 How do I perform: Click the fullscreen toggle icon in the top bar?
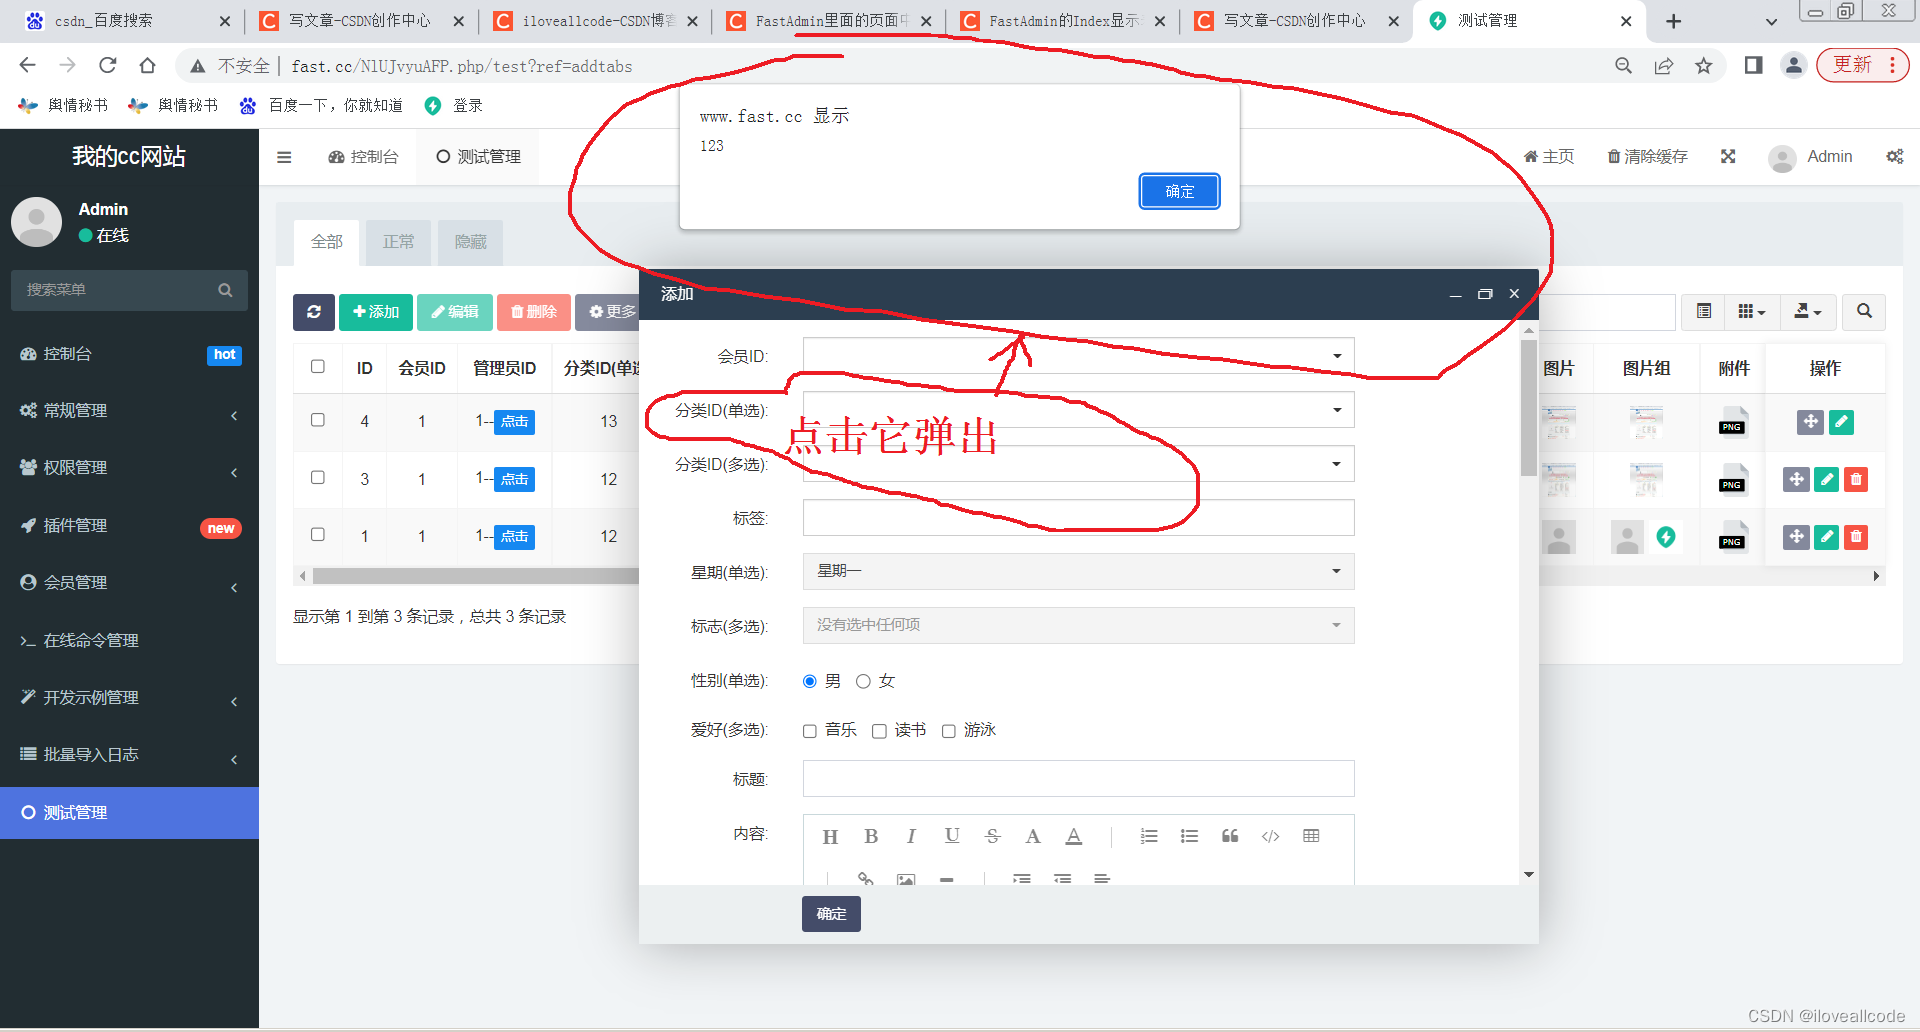(x=1728, y=156)
